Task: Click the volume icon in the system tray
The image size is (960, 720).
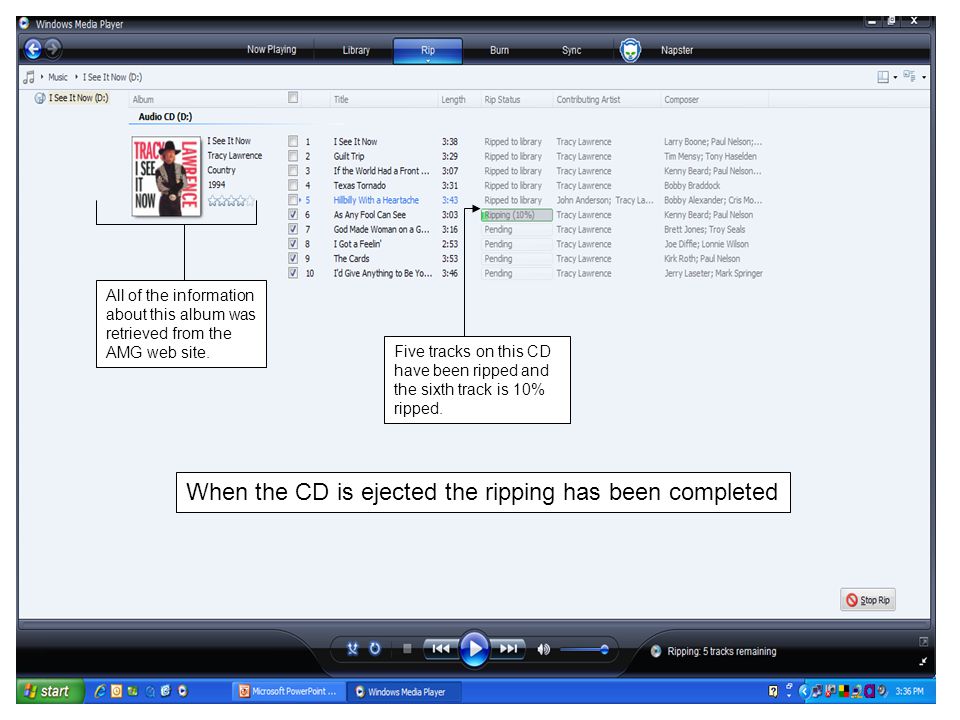Action: tap(882, 691)
